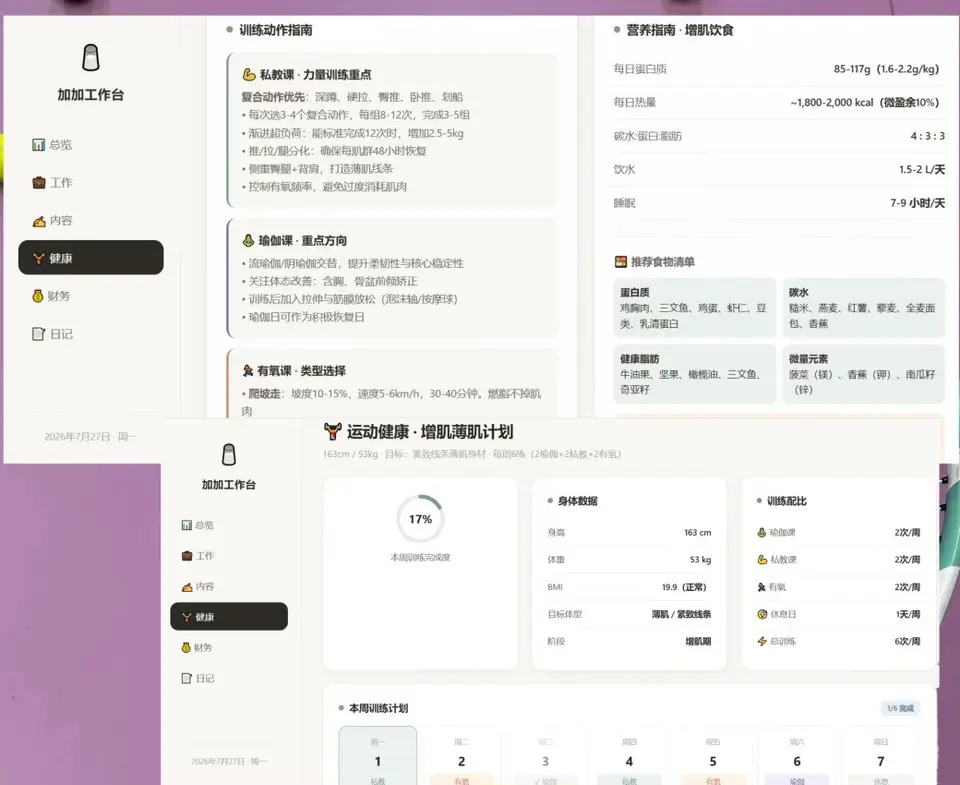Click sleepy face icon in 休息日 row
Viewport: 960px width, 785px height.
coord(762,614)
